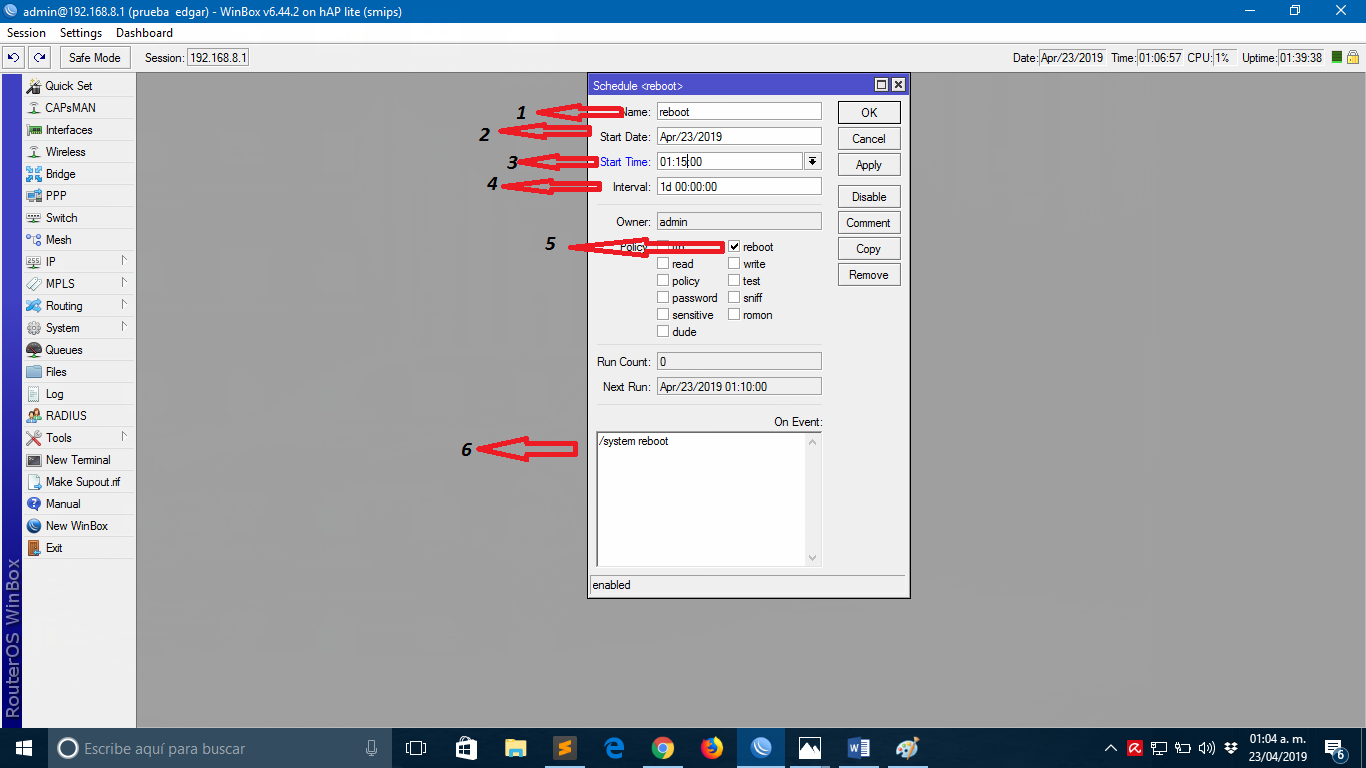
Task: Enable the write policy checkbox
Action: click(x=734, y=264)
